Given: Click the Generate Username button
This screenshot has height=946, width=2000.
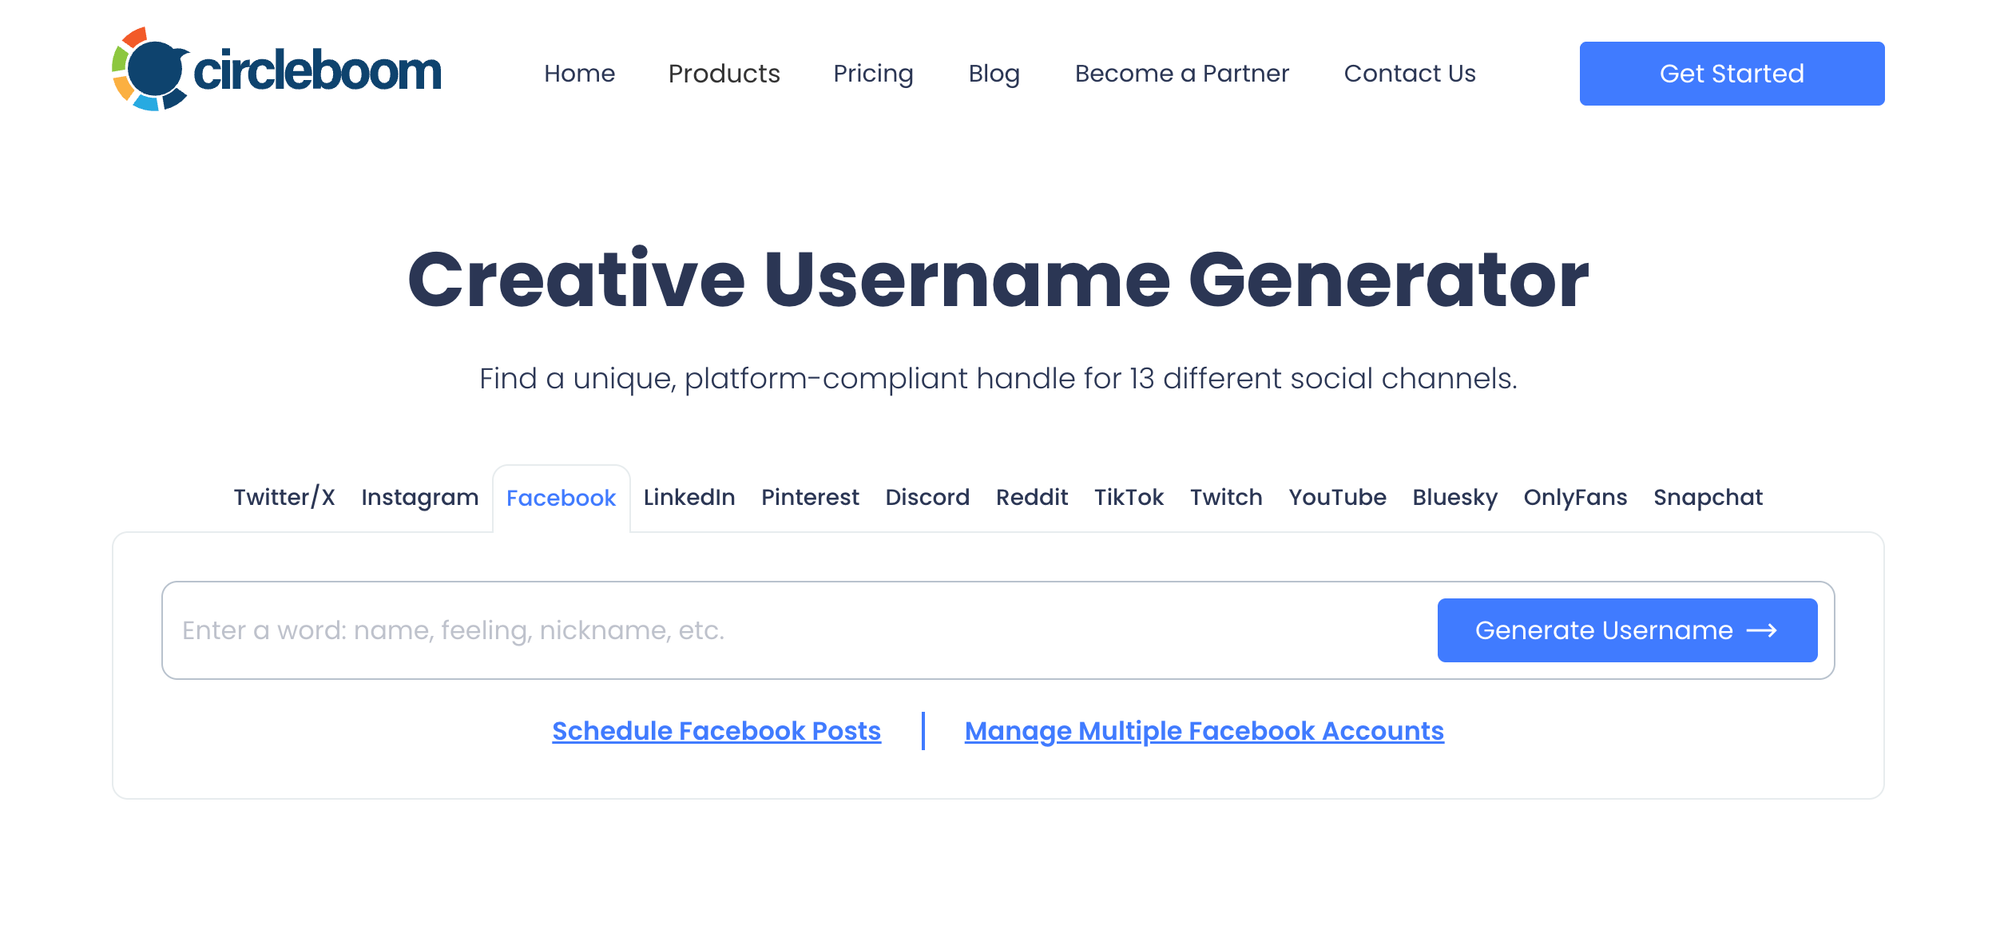Looking at the screenshot, I should pos(1626,630).
